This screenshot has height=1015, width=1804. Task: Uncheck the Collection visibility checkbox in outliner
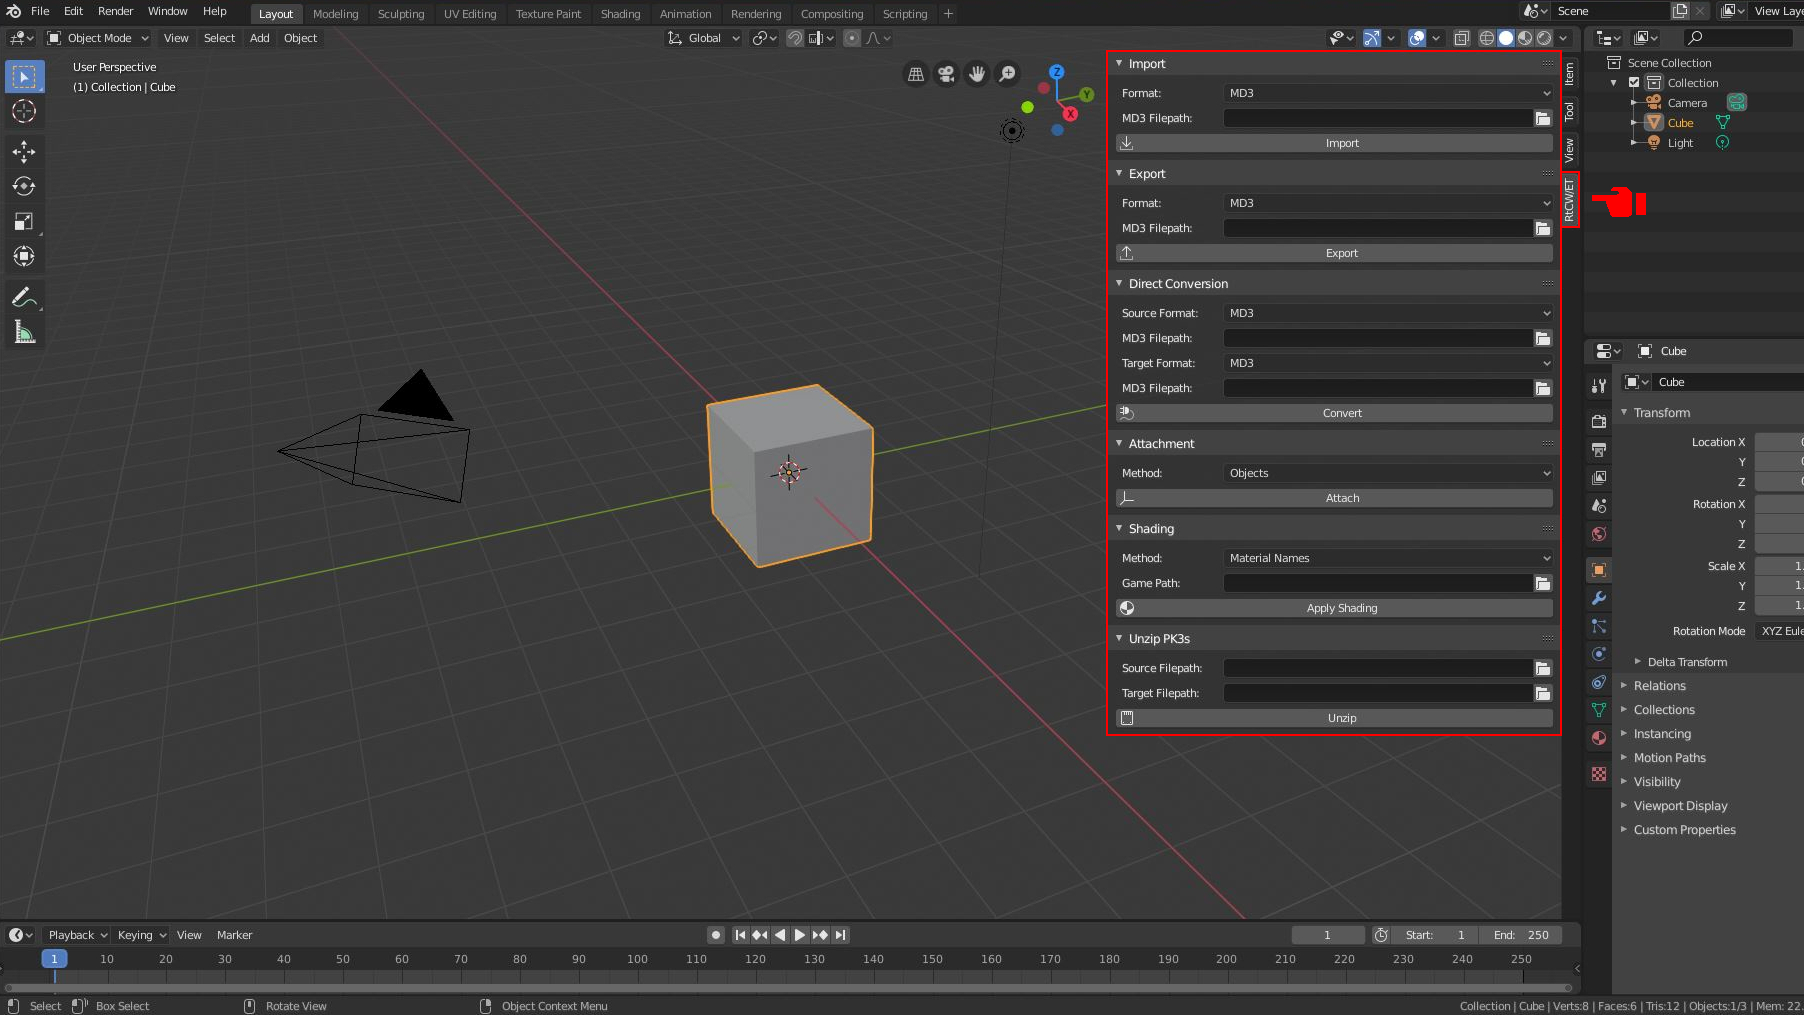click(1634, 83)
